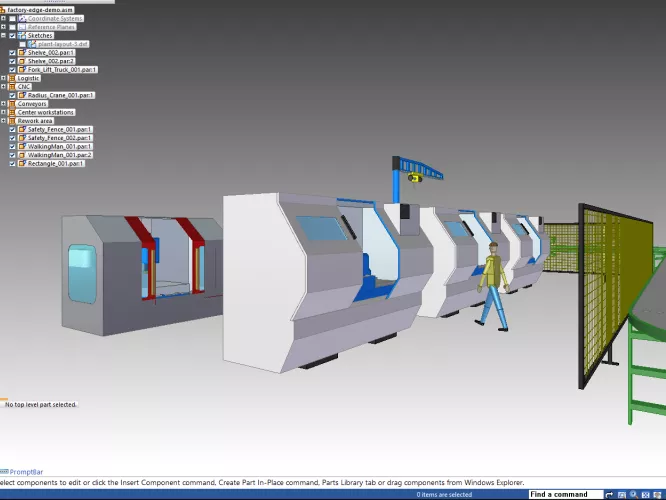Uncheck the Sketches checkbox
This screenshot has height=500, width=666.
pos(12,36)
